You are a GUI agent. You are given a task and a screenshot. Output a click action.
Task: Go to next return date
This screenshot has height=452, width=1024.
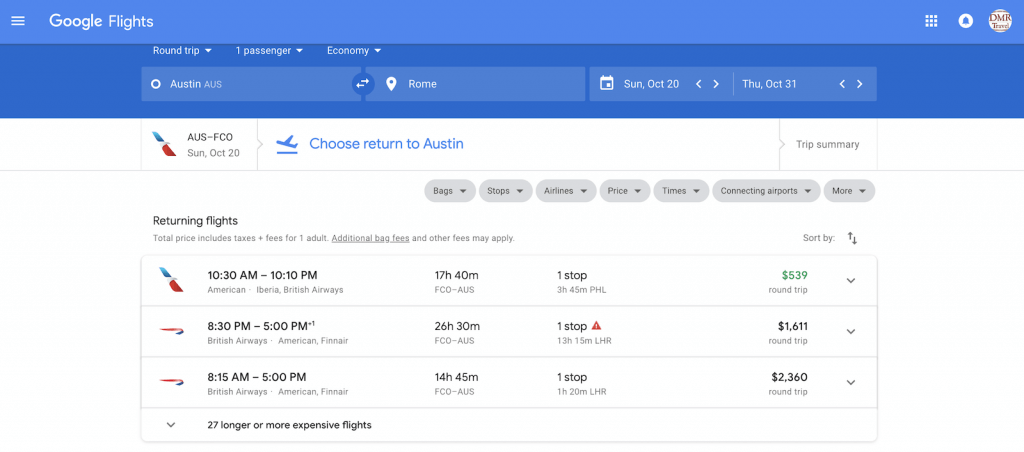(x=859, y=84)
